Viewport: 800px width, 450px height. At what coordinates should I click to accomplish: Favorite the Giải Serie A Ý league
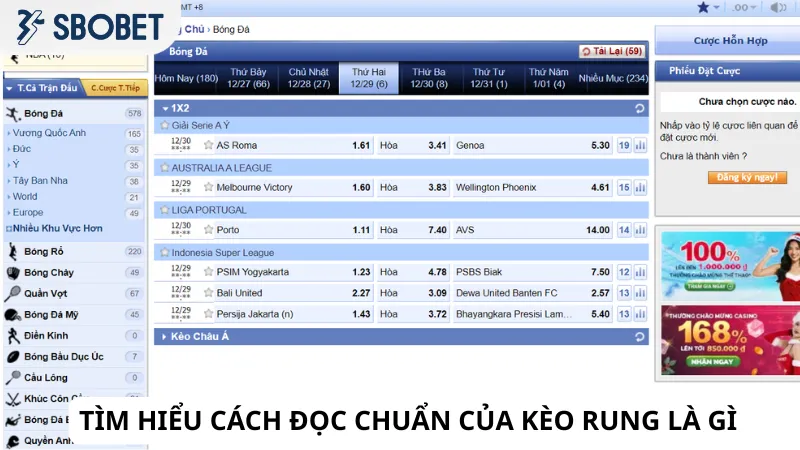coord(164,125)
